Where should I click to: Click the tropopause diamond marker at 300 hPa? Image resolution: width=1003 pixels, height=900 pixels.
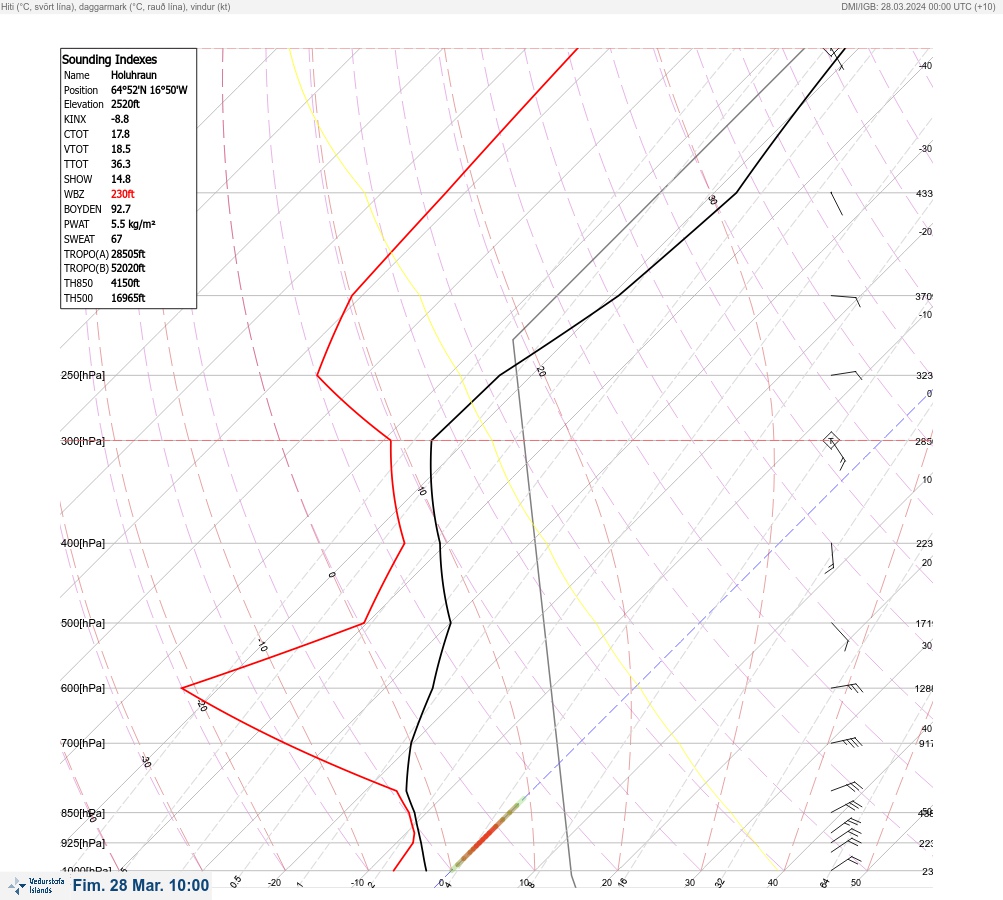click(x=831, y=441)
